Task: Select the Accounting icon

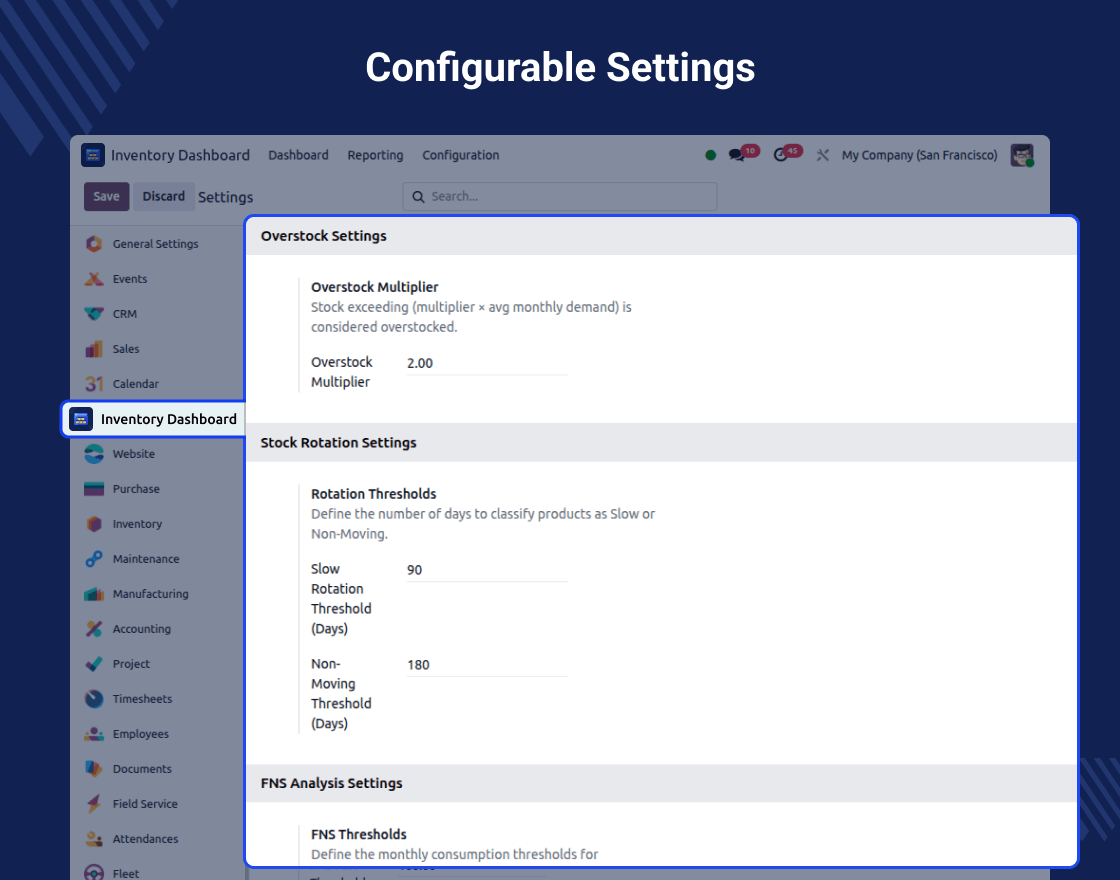Action: pos(94,629)
